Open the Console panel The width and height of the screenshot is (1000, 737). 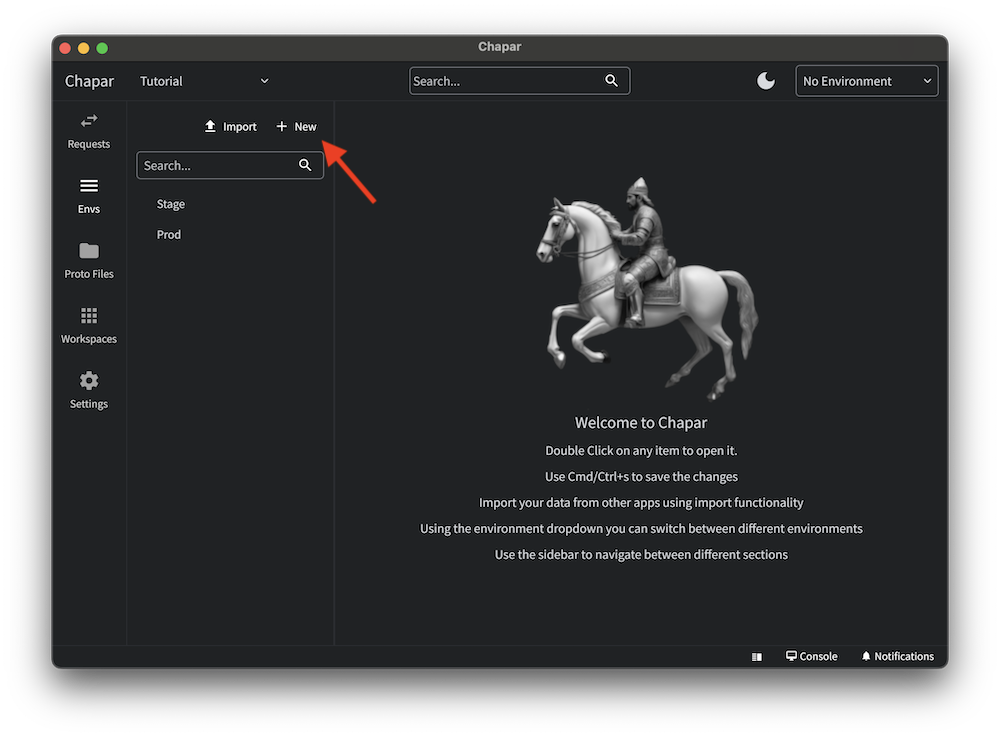click(x=811, y=657)
